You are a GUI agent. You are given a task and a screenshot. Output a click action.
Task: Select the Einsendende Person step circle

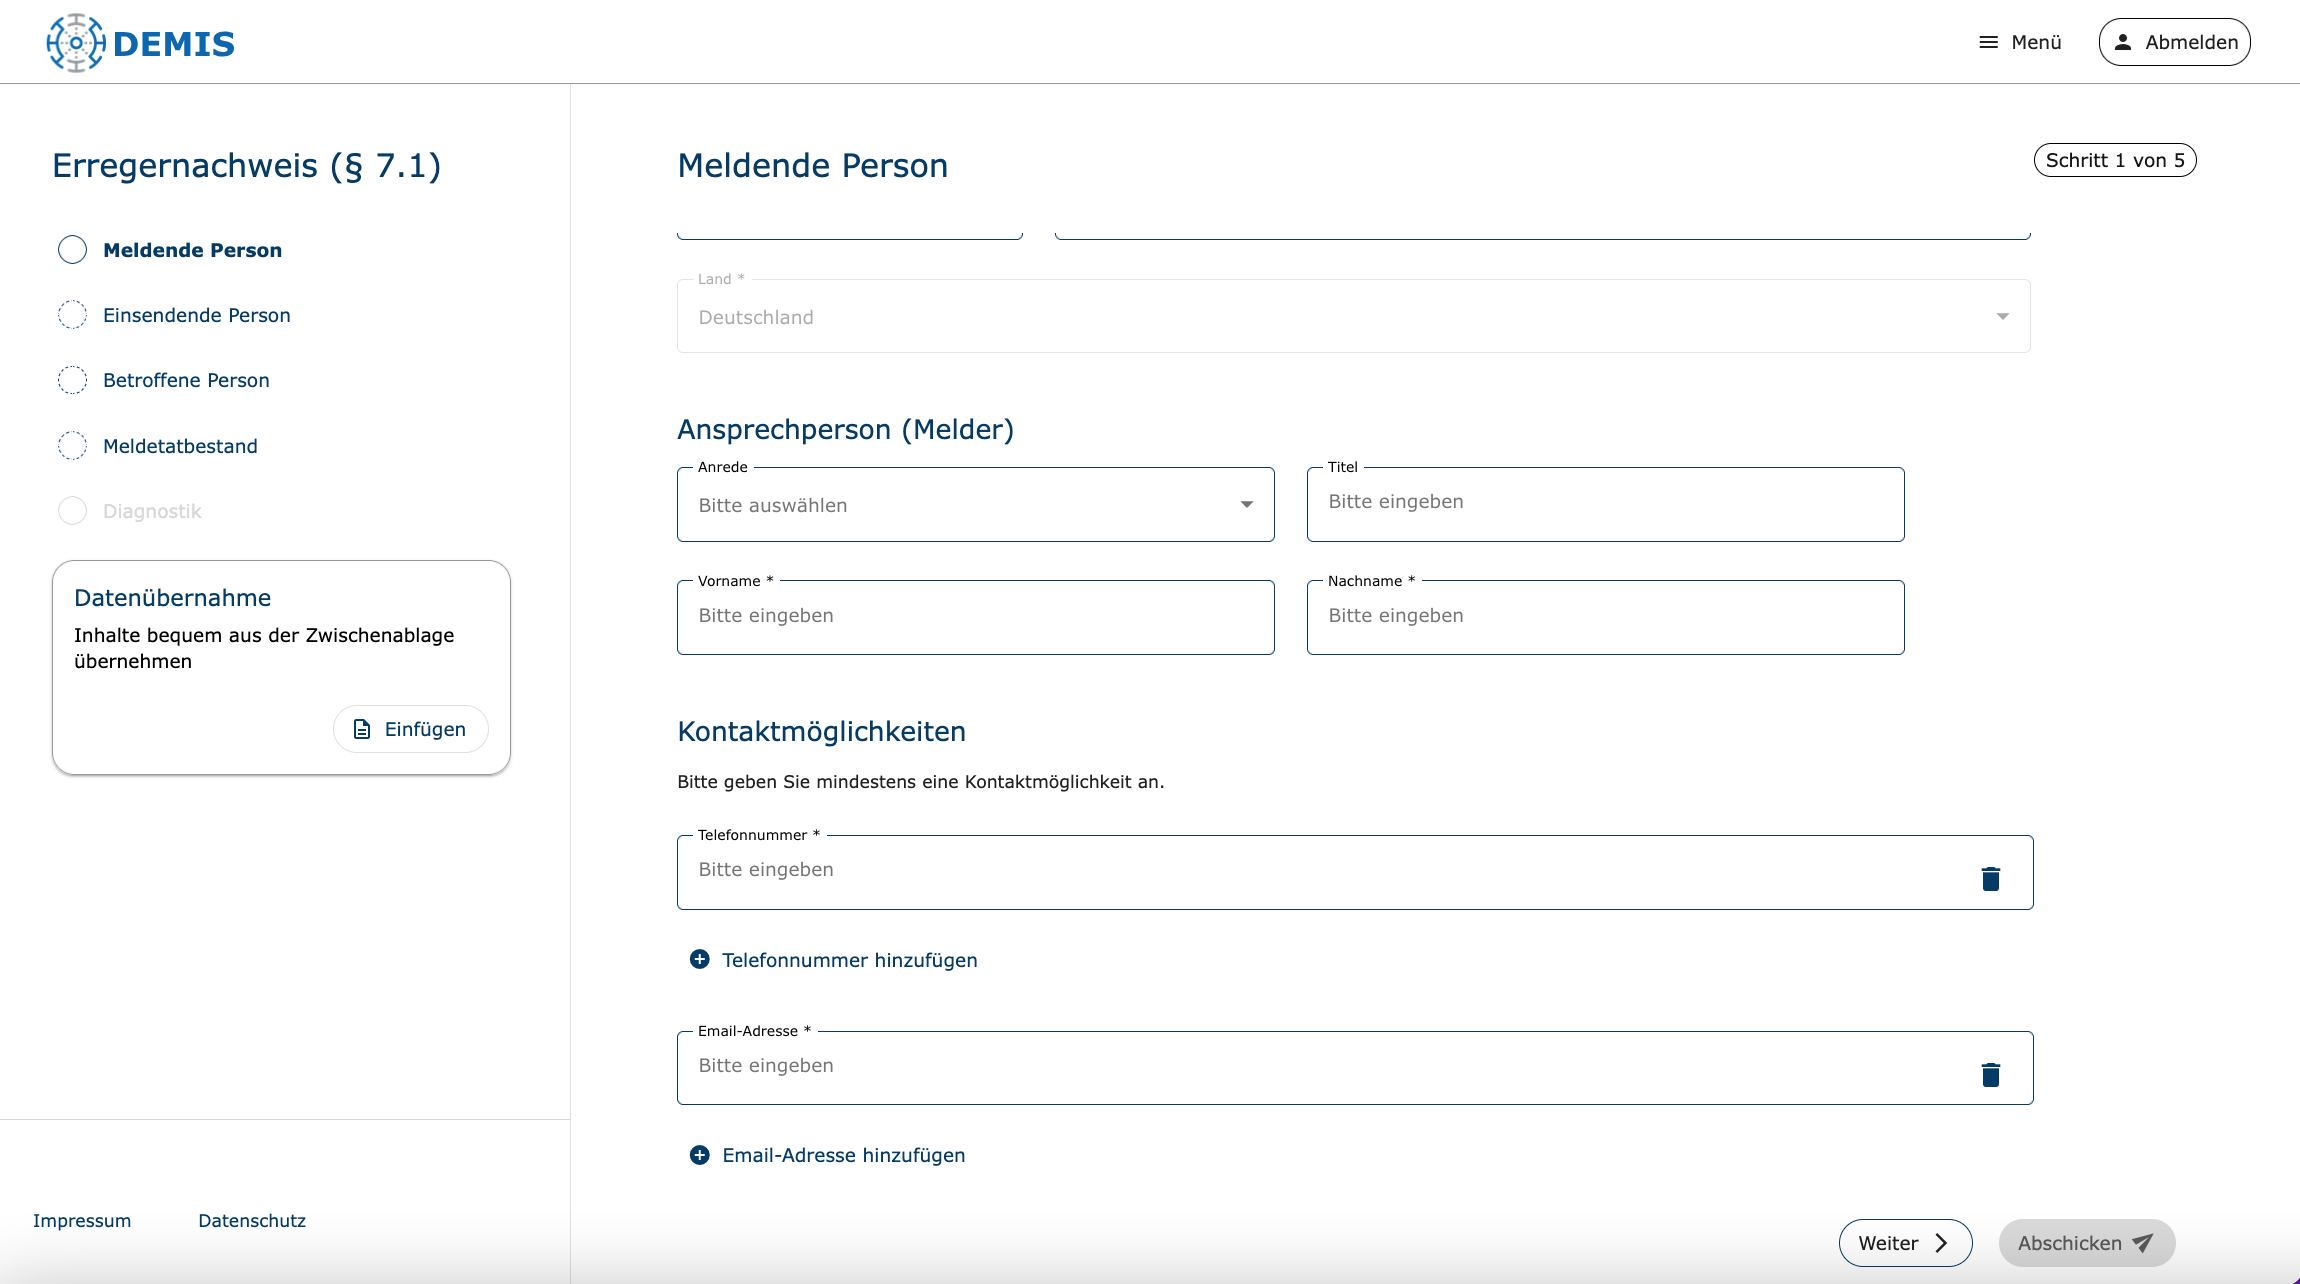coord(72,315)
